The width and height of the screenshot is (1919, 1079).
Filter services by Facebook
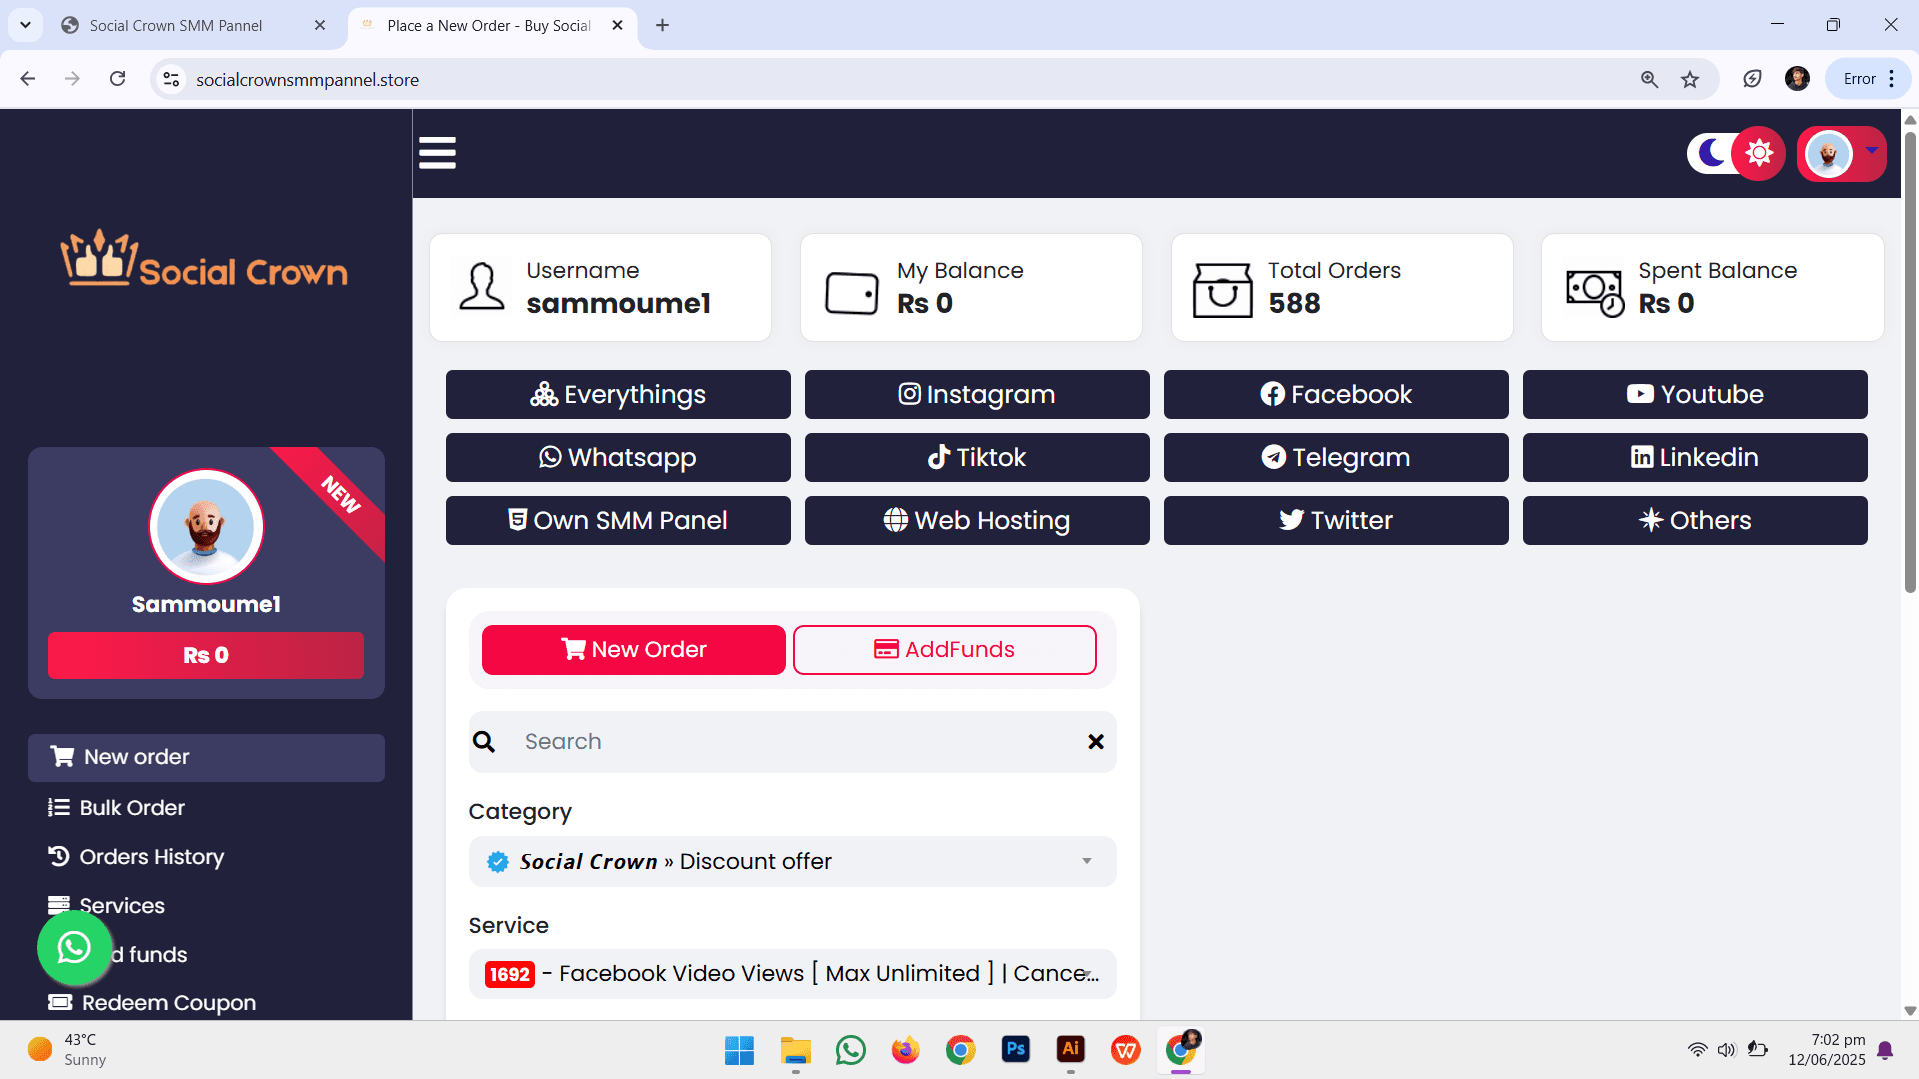click(1336, 394)
